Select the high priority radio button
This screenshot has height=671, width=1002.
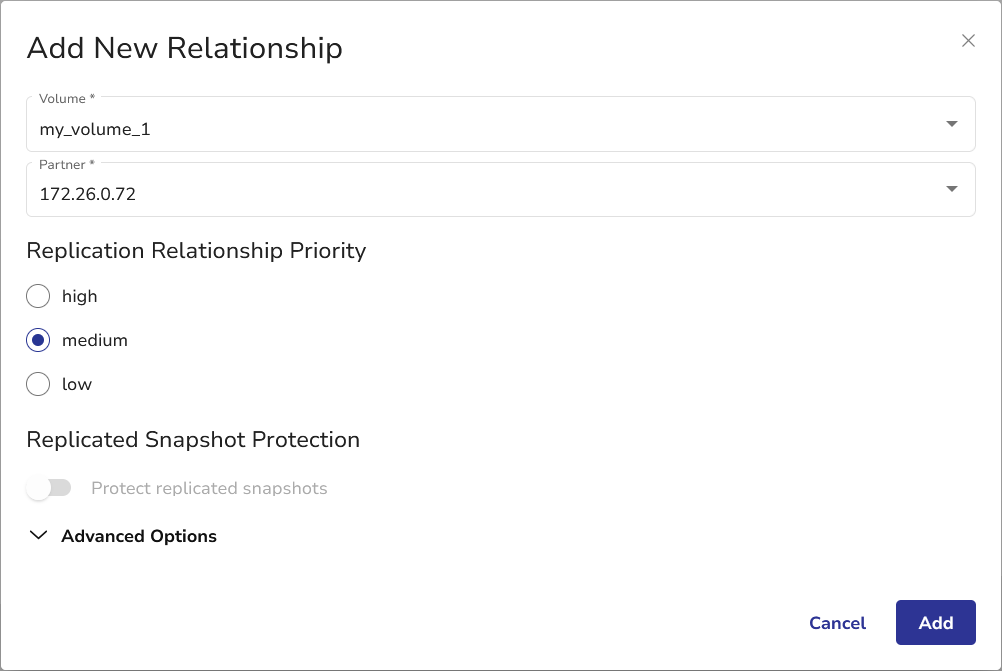click(38, 296)
